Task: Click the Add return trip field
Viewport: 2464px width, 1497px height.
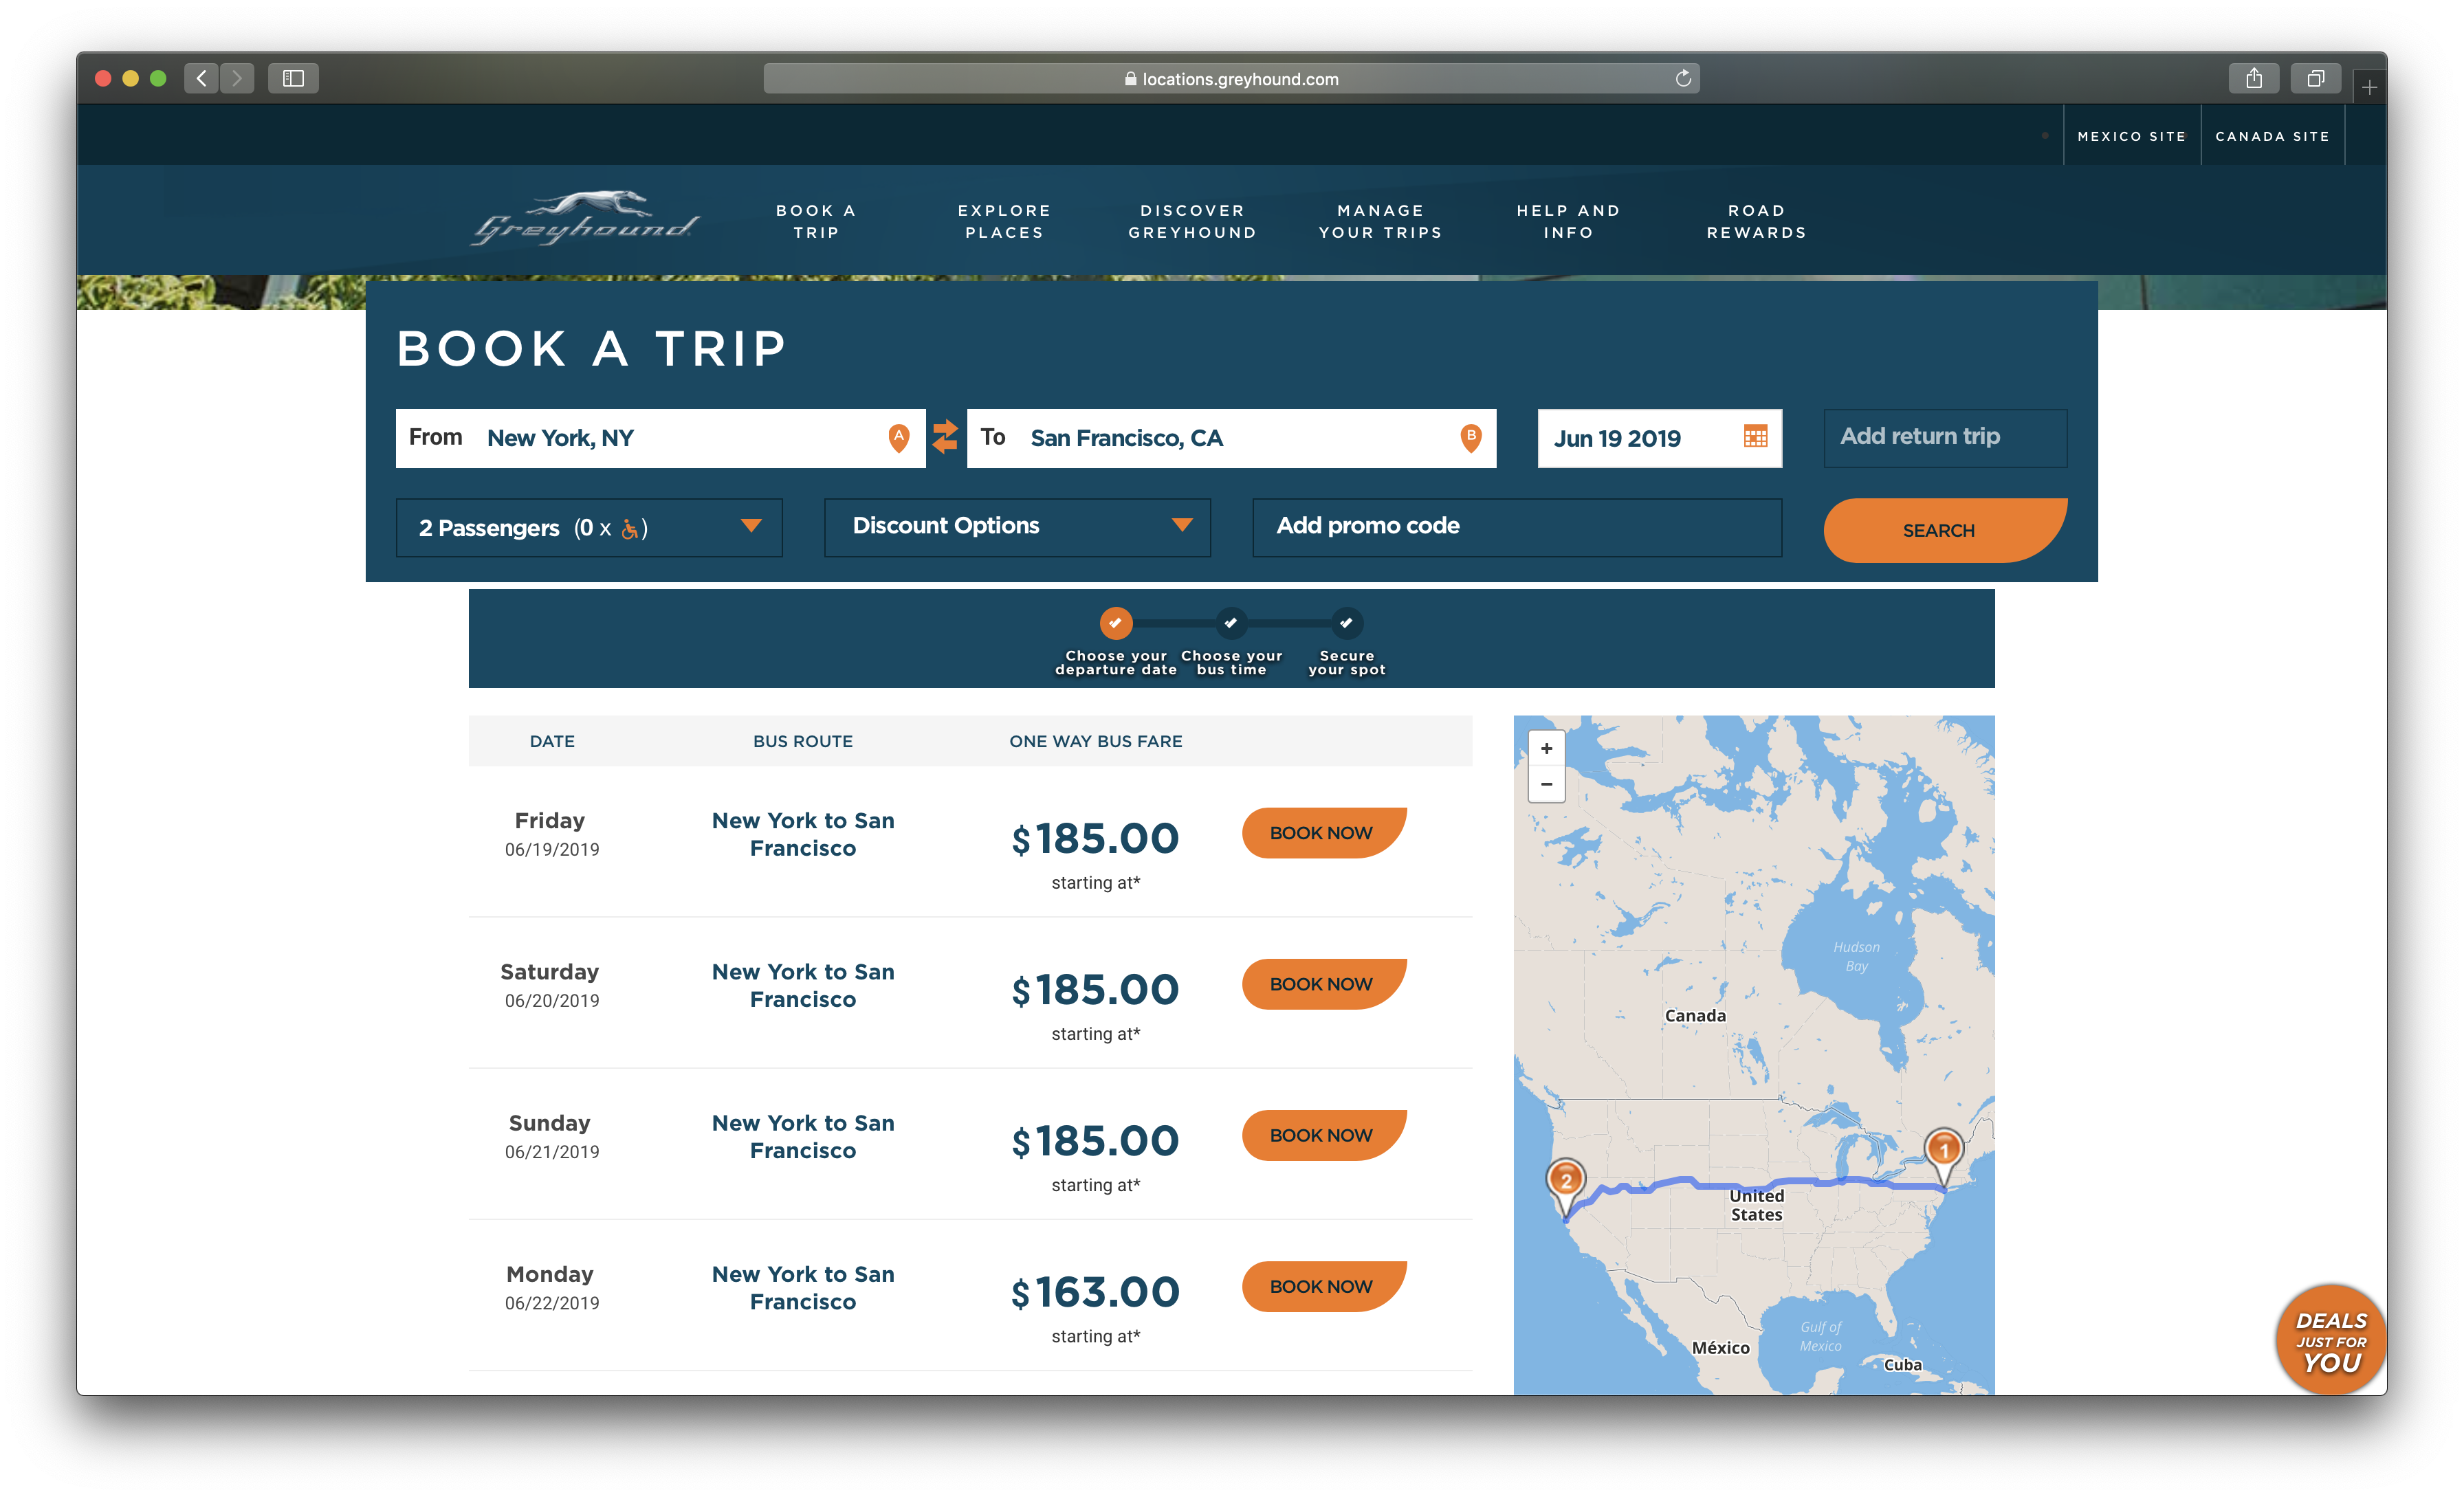Action: [x=1945, y=437]
